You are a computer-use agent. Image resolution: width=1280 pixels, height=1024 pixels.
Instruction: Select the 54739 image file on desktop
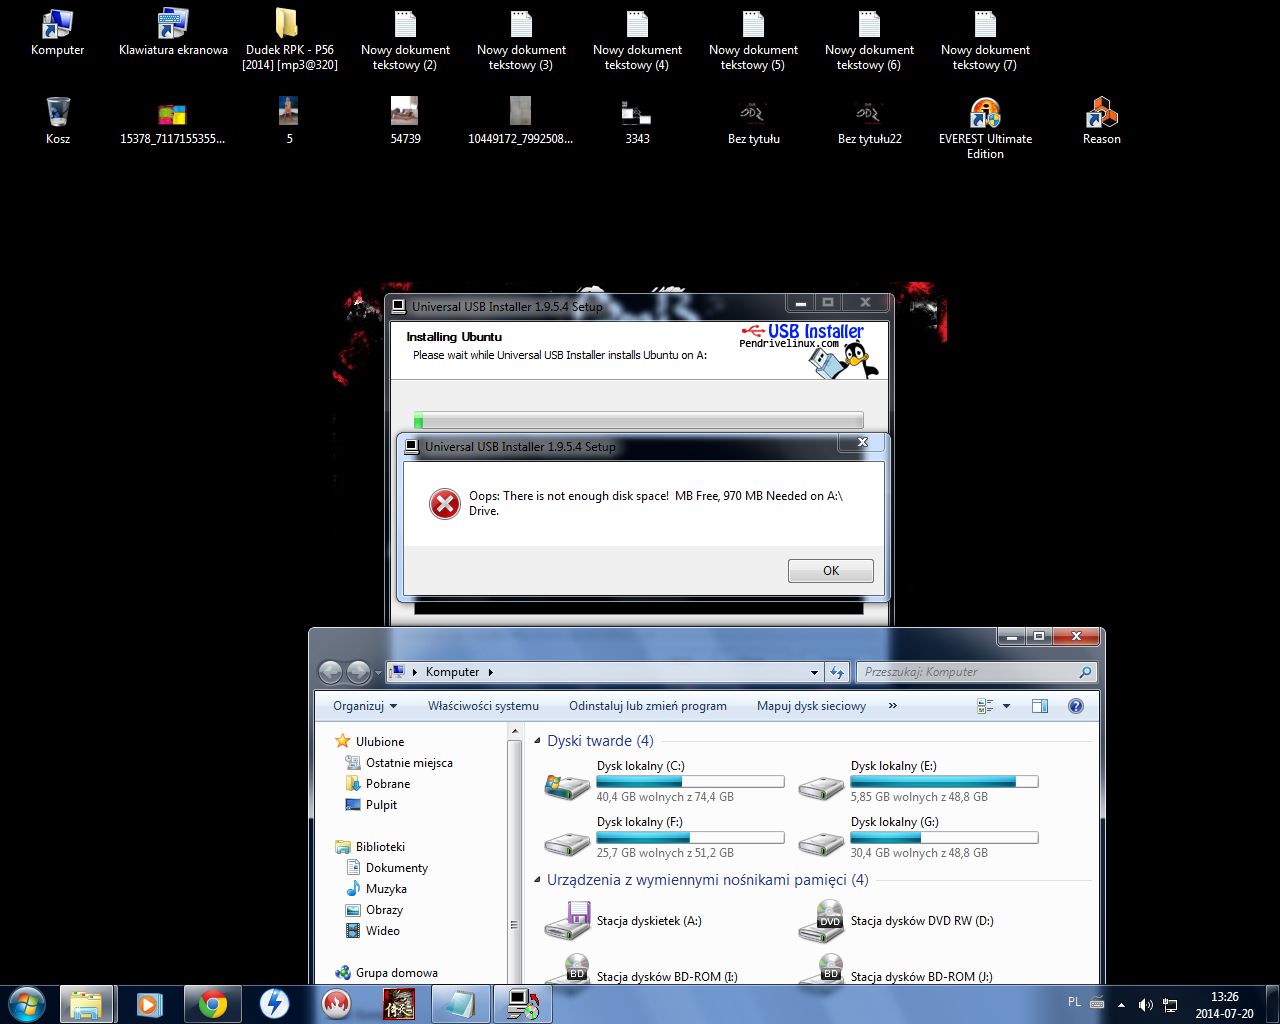tap(405, 121)
